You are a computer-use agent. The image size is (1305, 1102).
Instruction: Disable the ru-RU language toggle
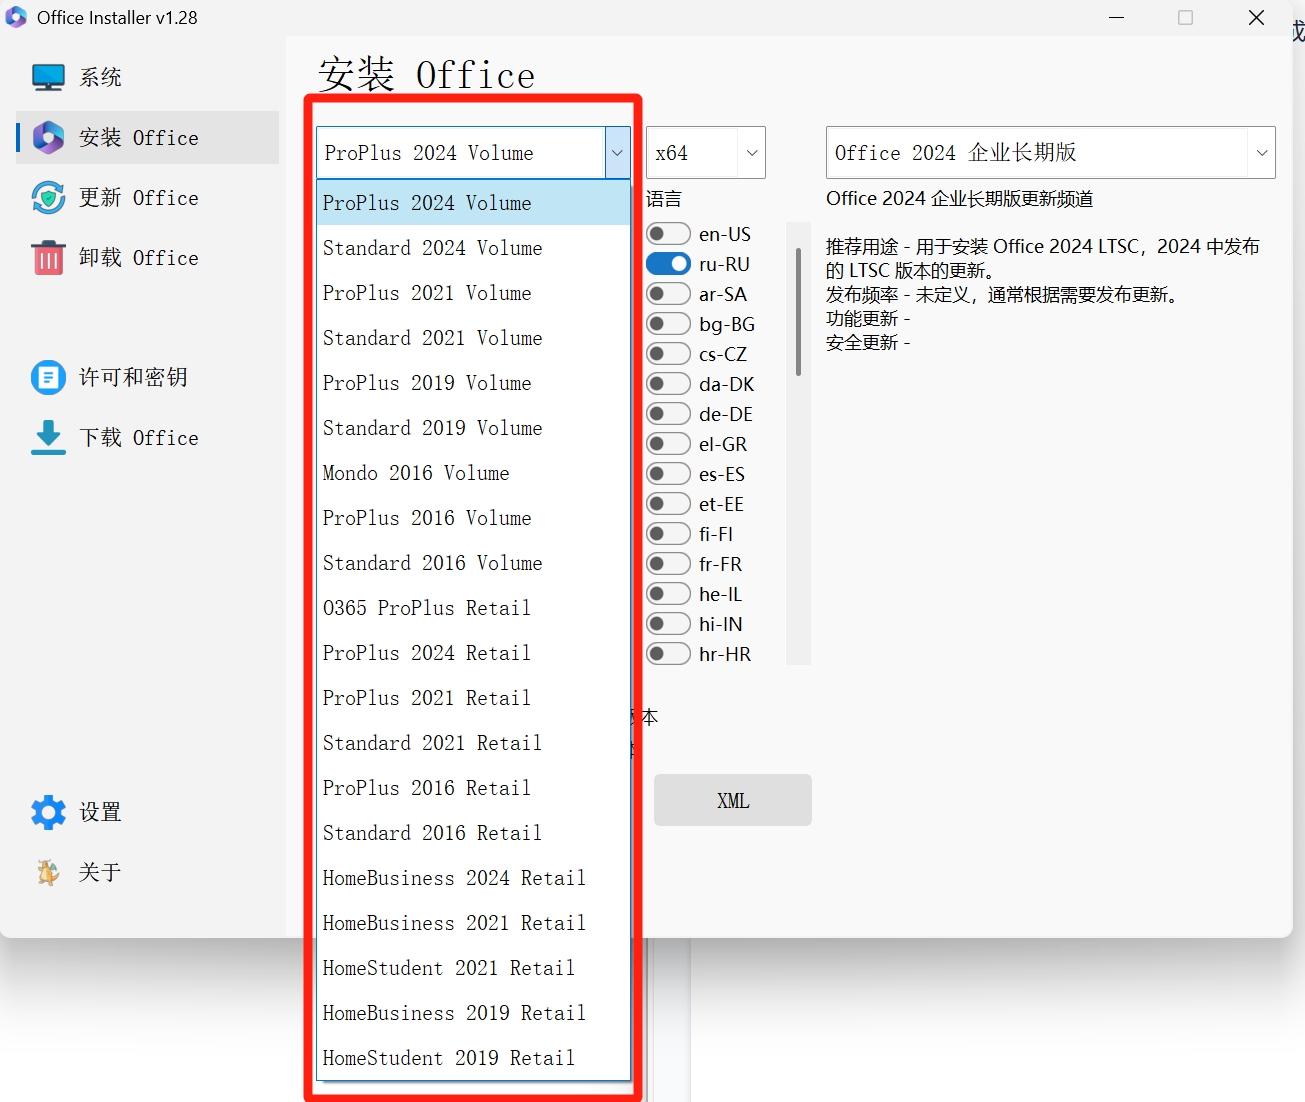[x=668, y=263]
